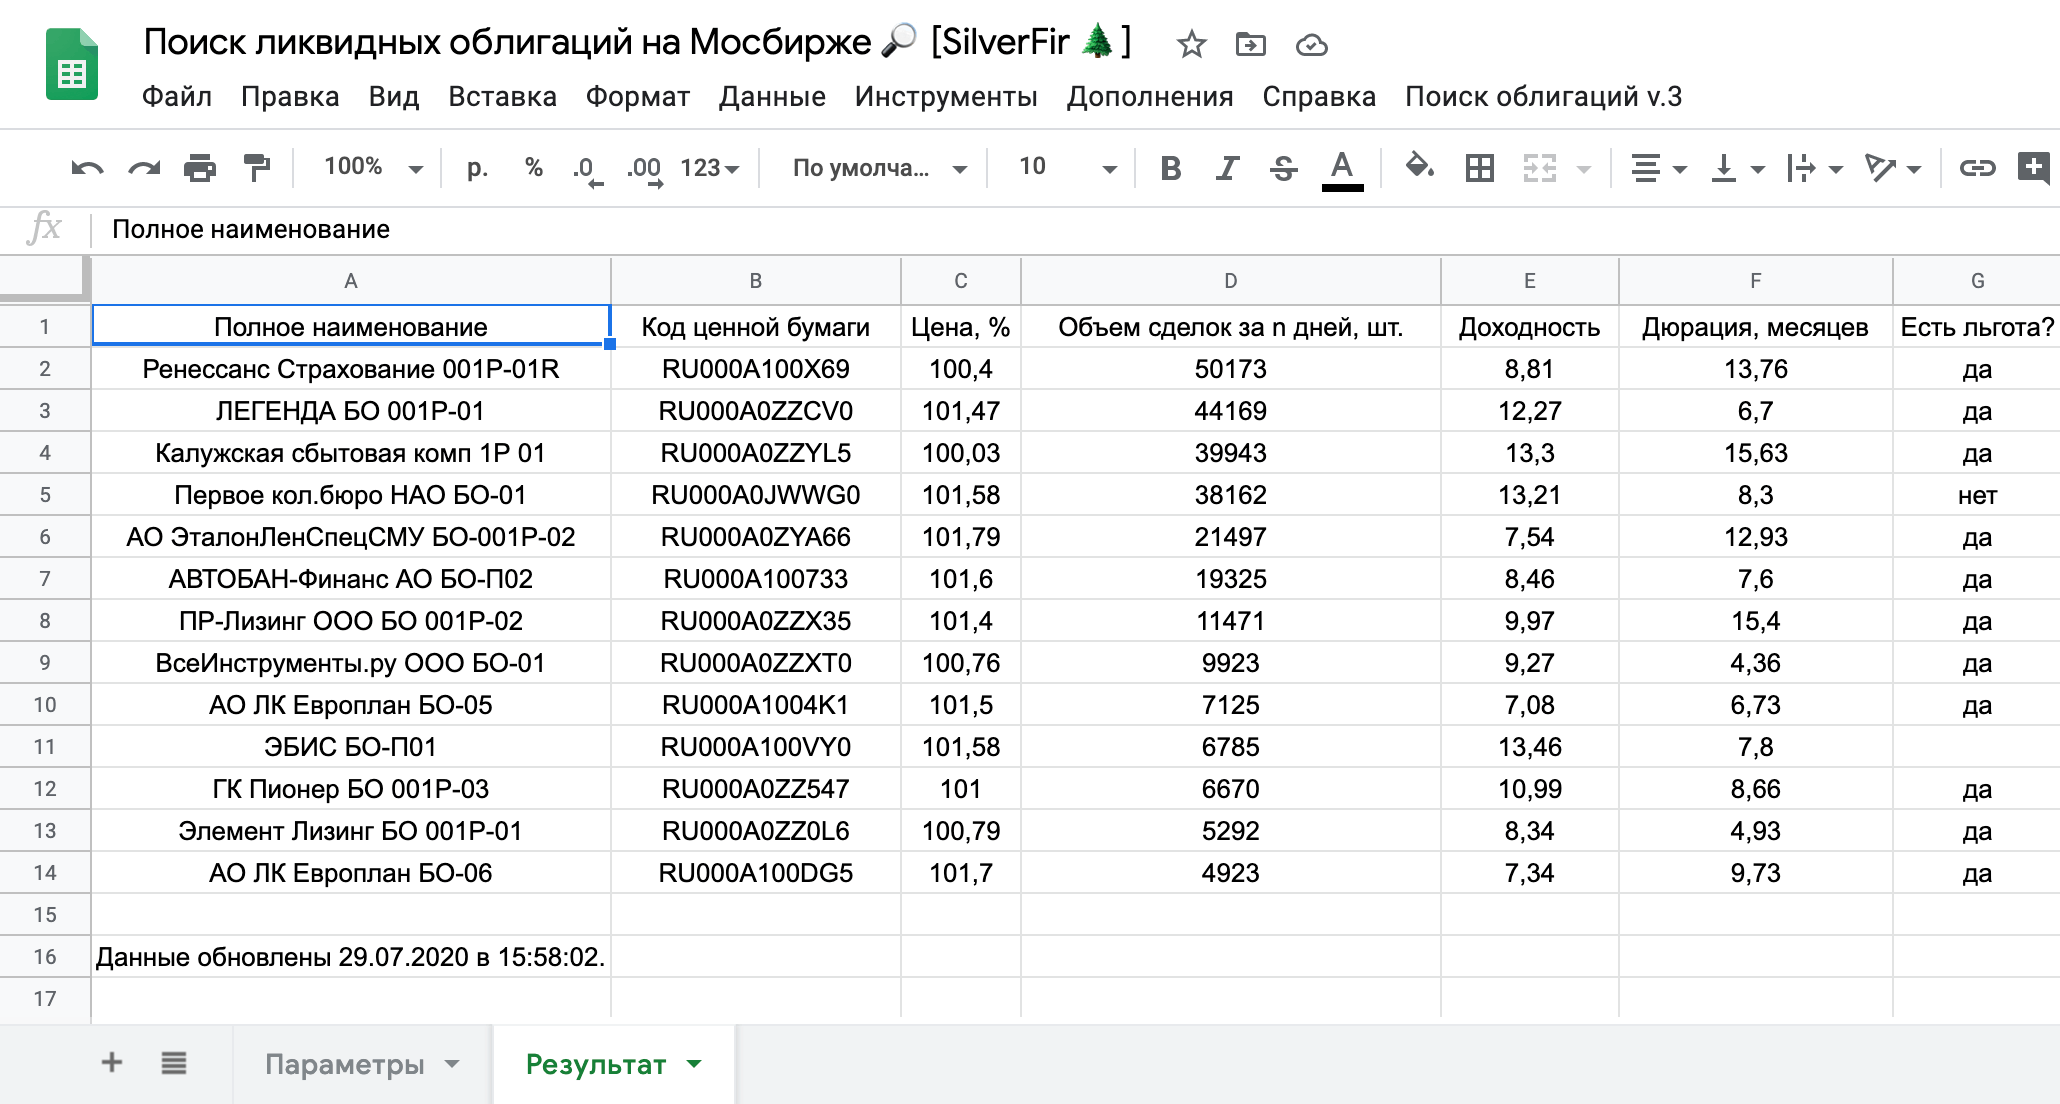This screenshot has width=2060, height=1104.
Task: Expand the merge cells options arrow
Action: point(1584,169)
